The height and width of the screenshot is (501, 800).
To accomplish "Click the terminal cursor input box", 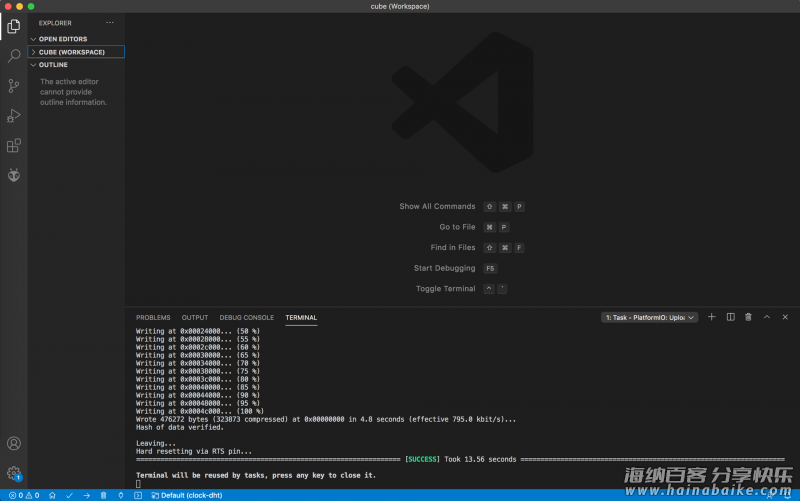I will pyautogui.click(x=138, y=484).
